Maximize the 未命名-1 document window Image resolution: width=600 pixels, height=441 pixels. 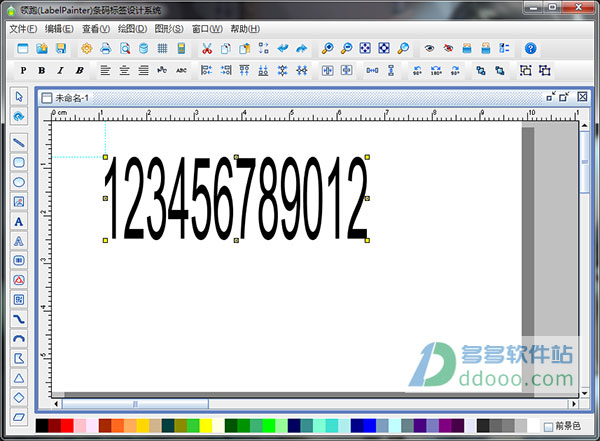click(564, 97)
